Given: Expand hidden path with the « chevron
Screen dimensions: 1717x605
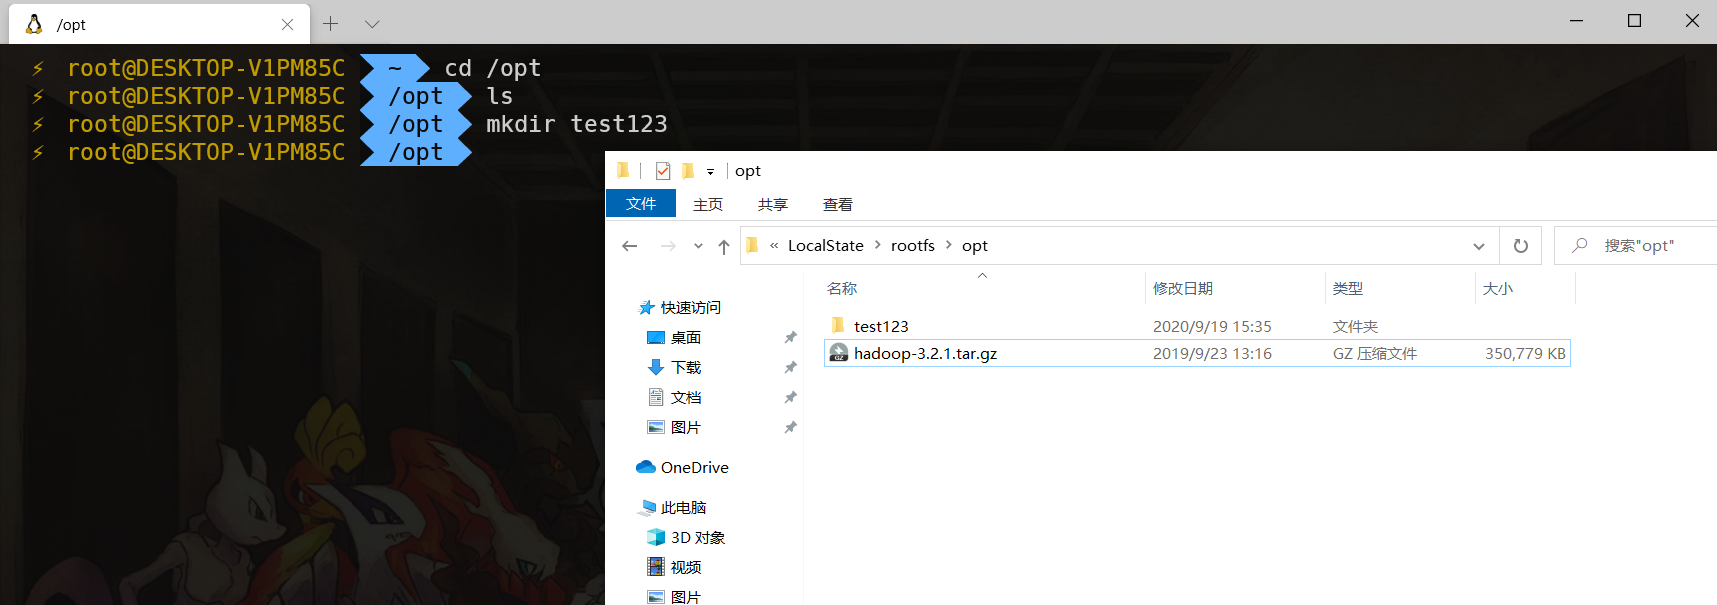Looking at the screenshot, I should click(774, 245).
